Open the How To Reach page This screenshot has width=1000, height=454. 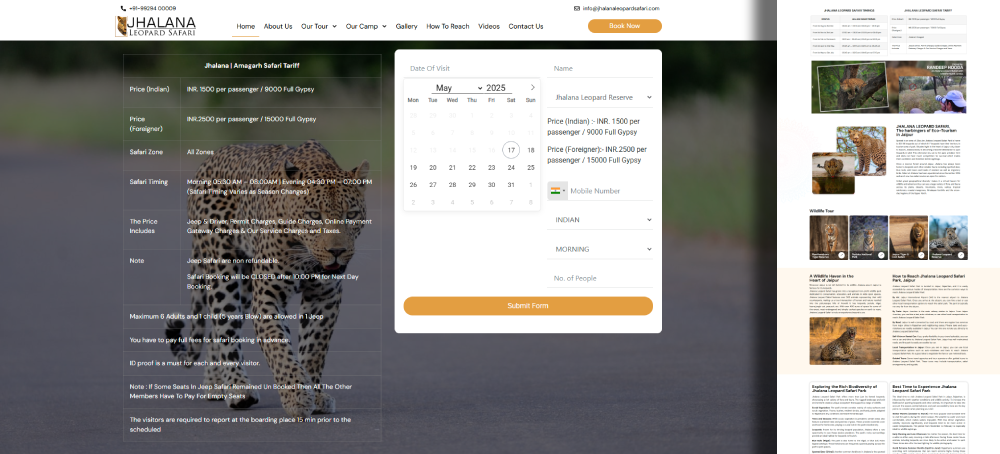[x=447, y=26]
